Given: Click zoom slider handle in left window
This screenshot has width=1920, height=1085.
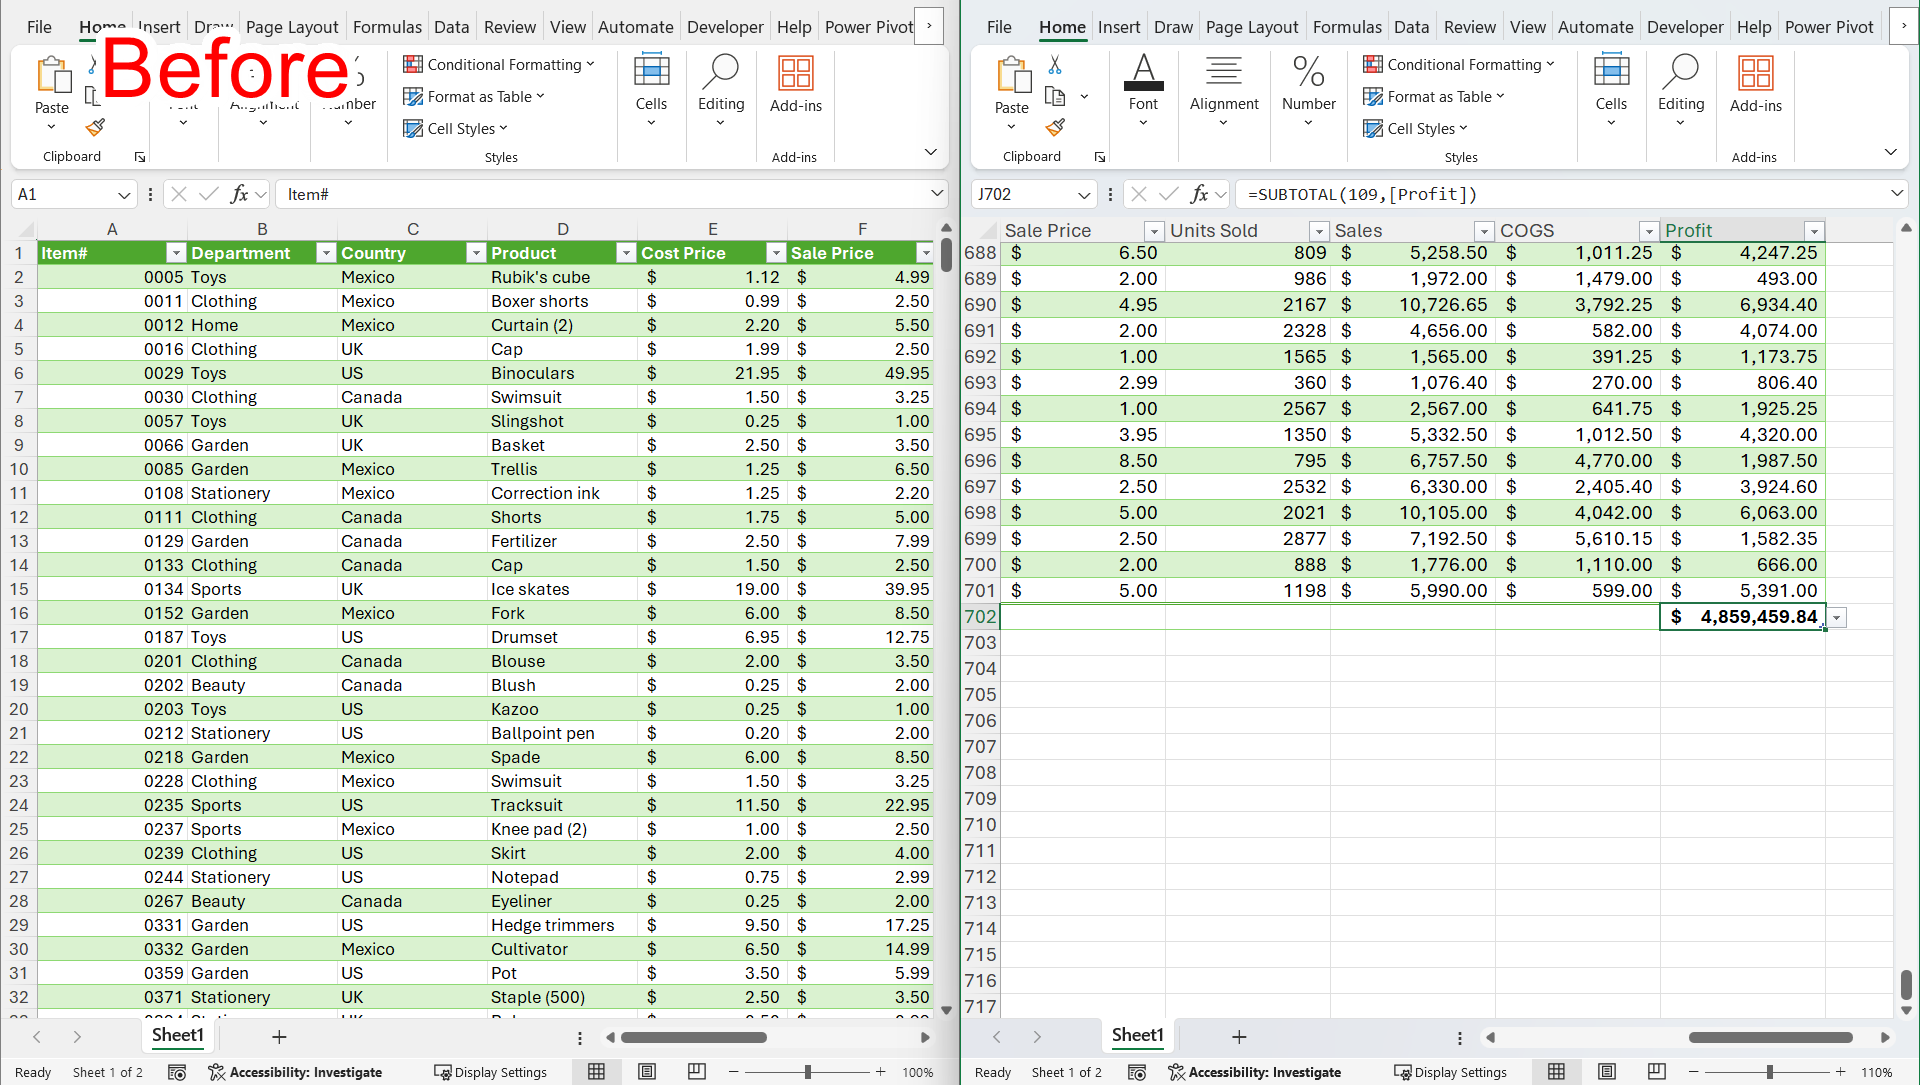Looking at the screenshot, I should [x=808, y=1072].
